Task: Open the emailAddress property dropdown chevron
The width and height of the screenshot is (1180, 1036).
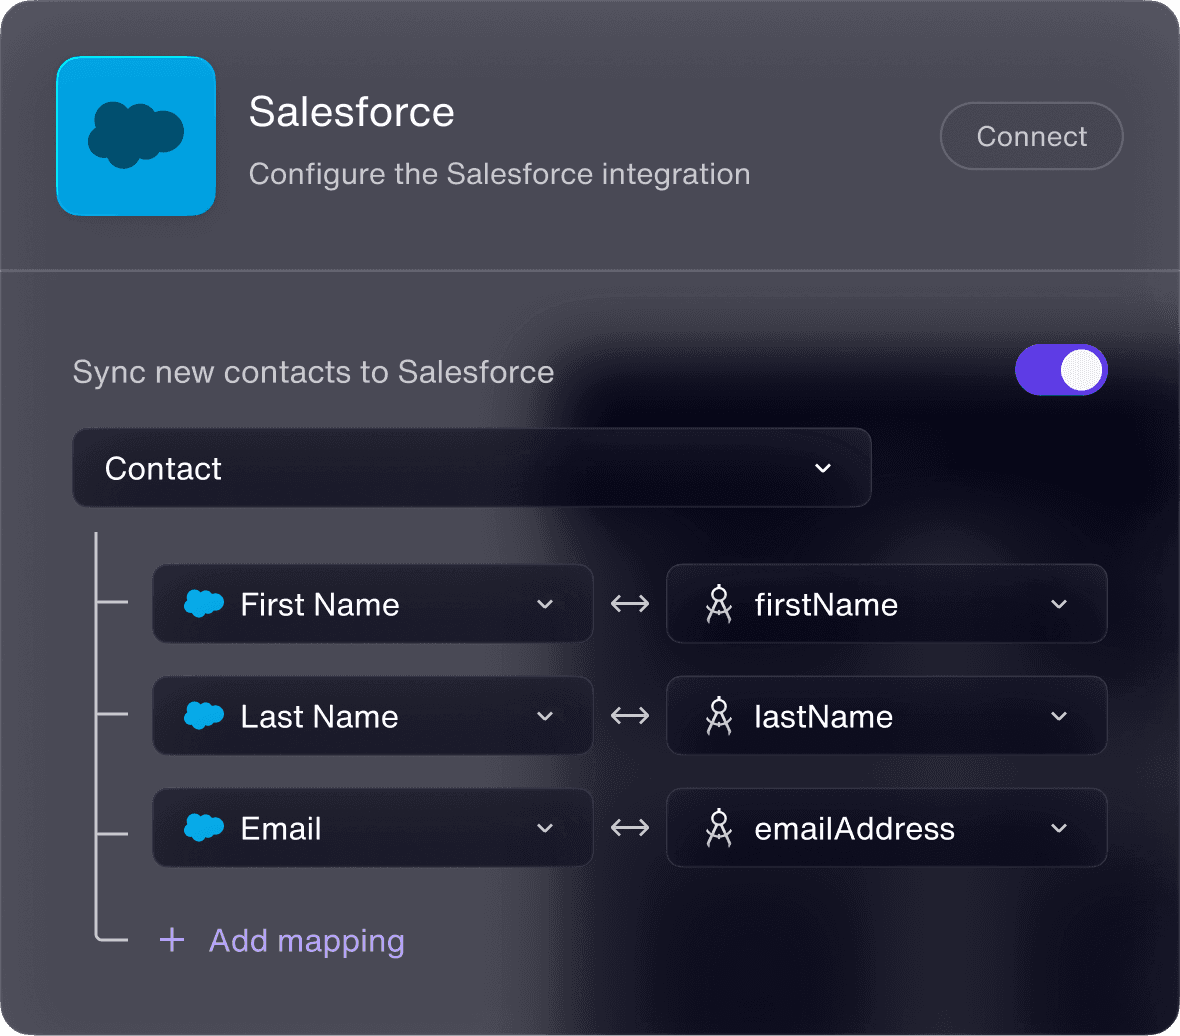Action: [x=1059, y=828]
